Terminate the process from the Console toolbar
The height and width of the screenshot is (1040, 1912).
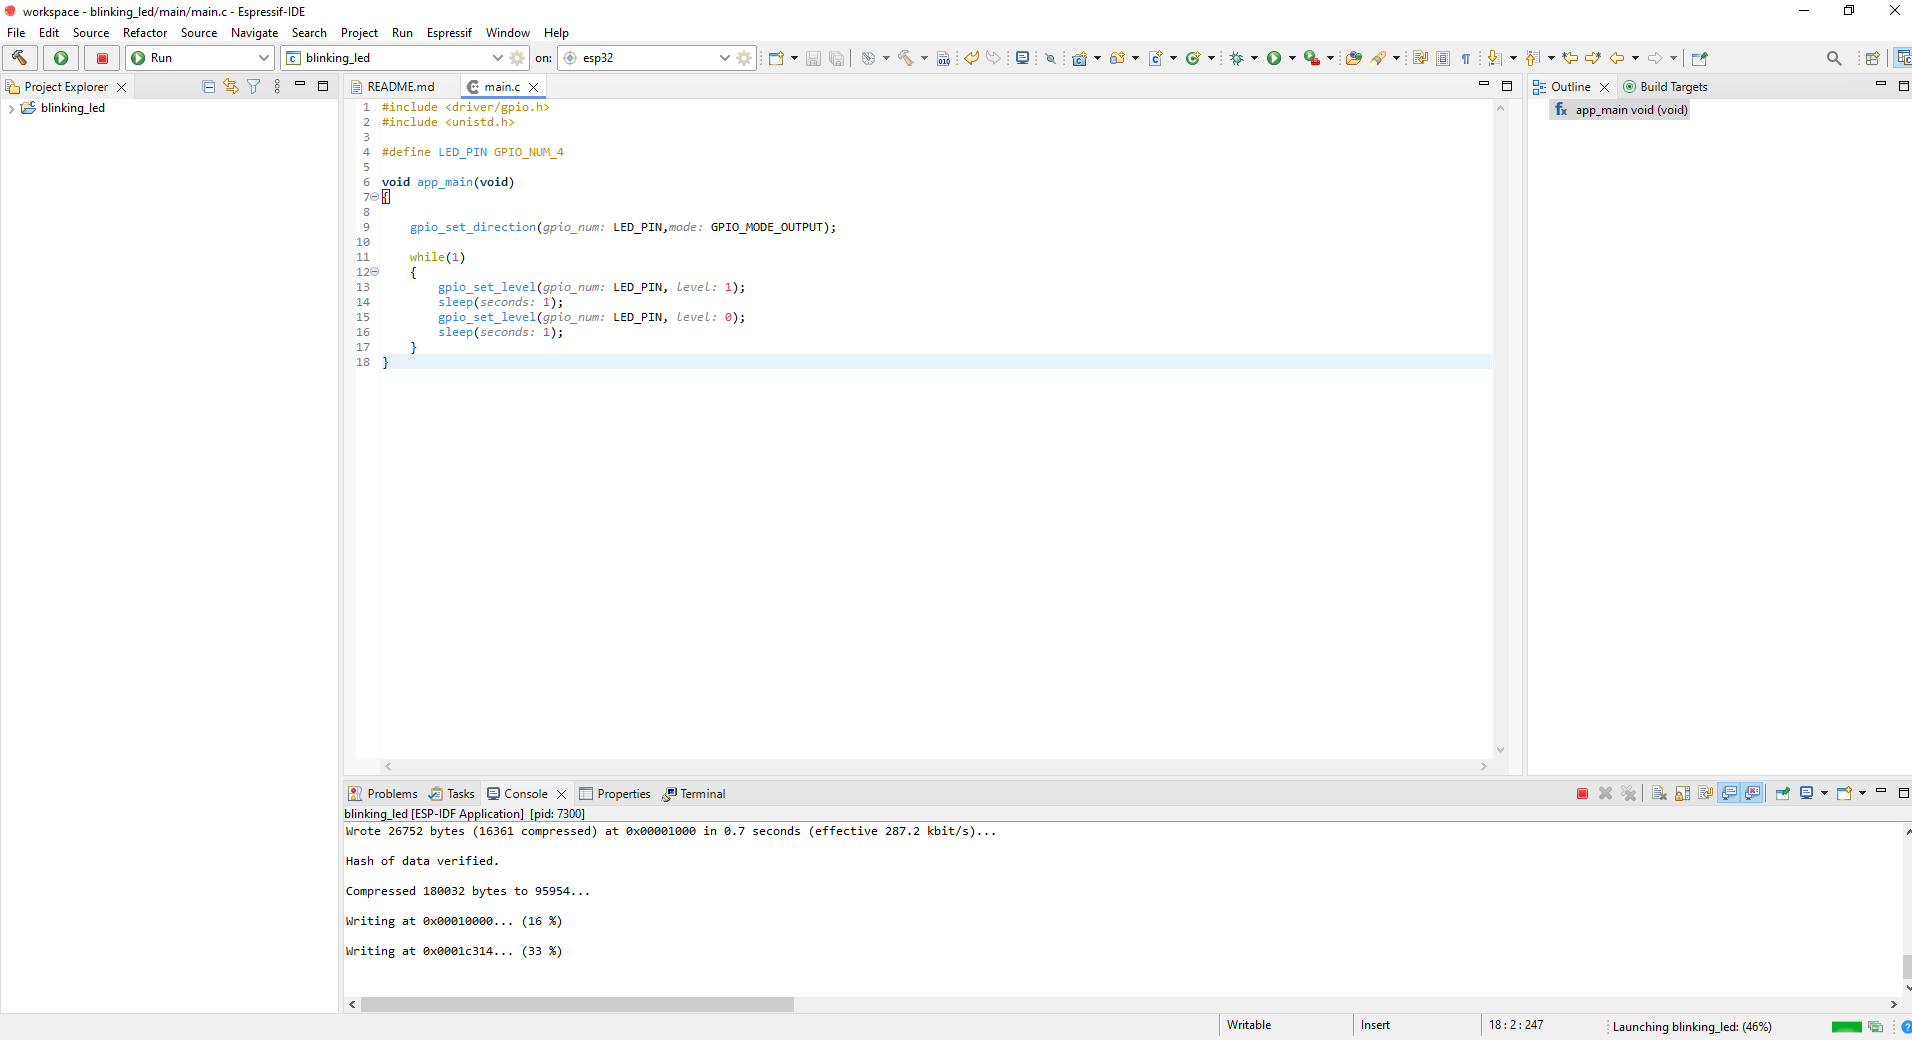1582,793
